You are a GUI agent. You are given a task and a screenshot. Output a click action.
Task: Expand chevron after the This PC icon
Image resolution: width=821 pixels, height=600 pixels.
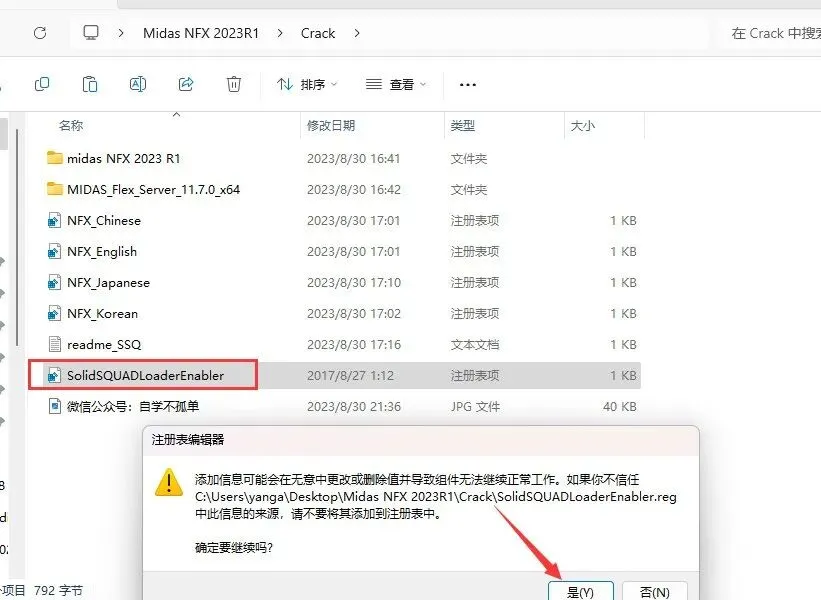click(121, 33)
